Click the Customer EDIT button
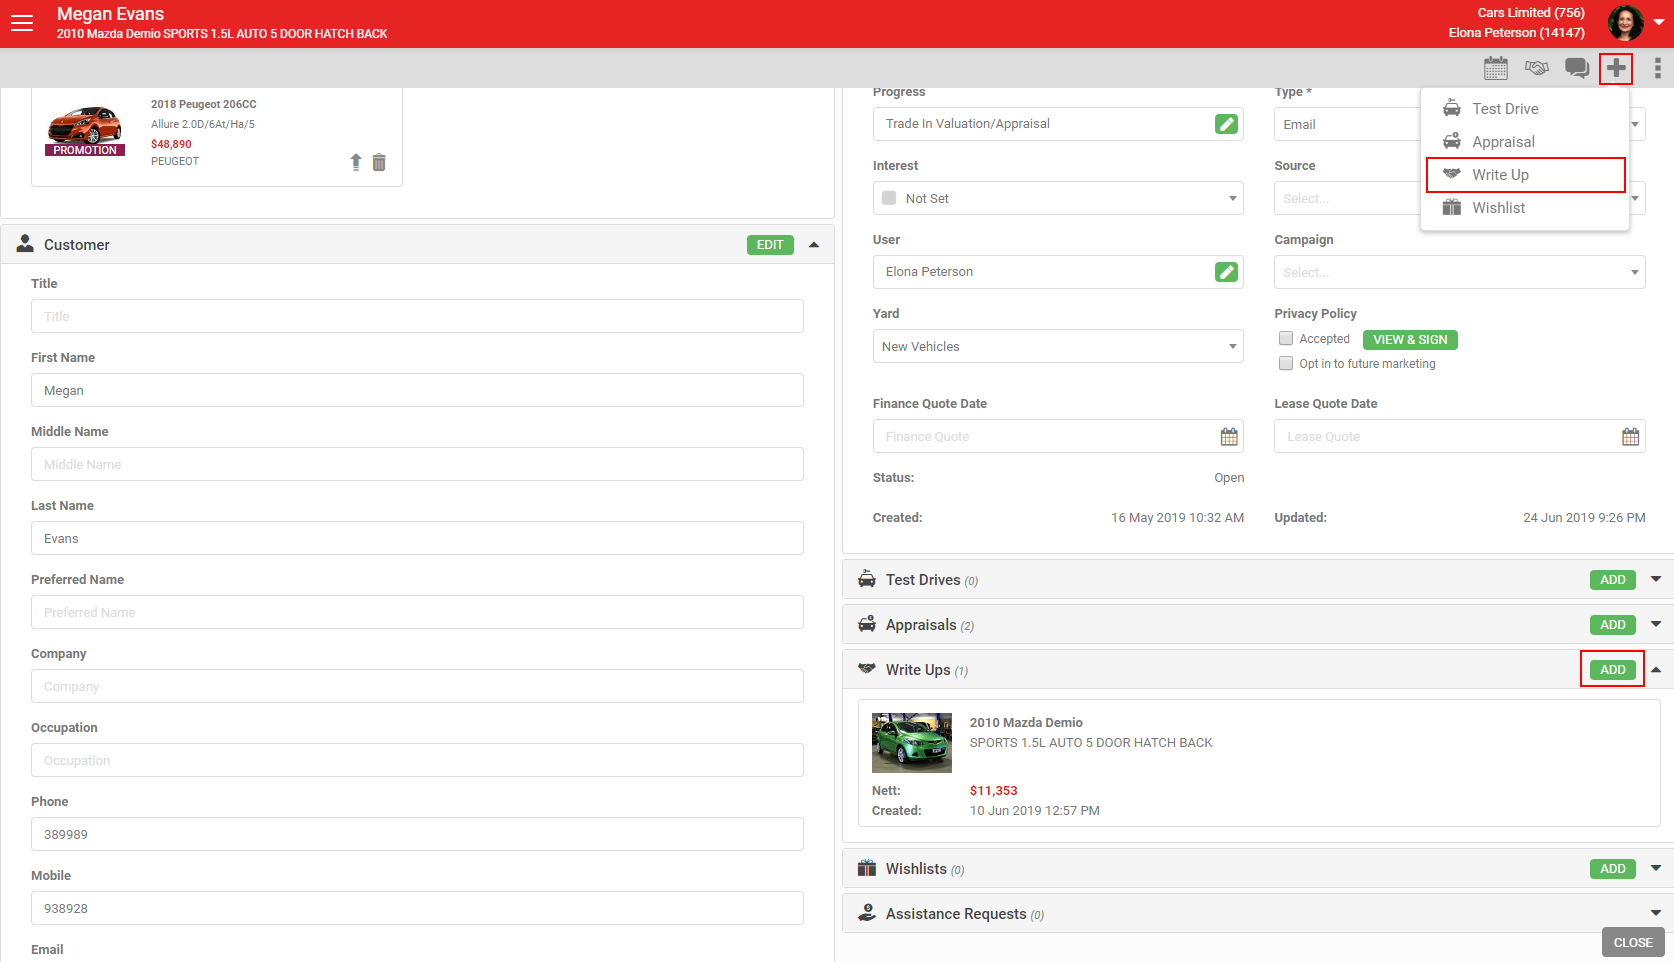 tap(770, 245)
